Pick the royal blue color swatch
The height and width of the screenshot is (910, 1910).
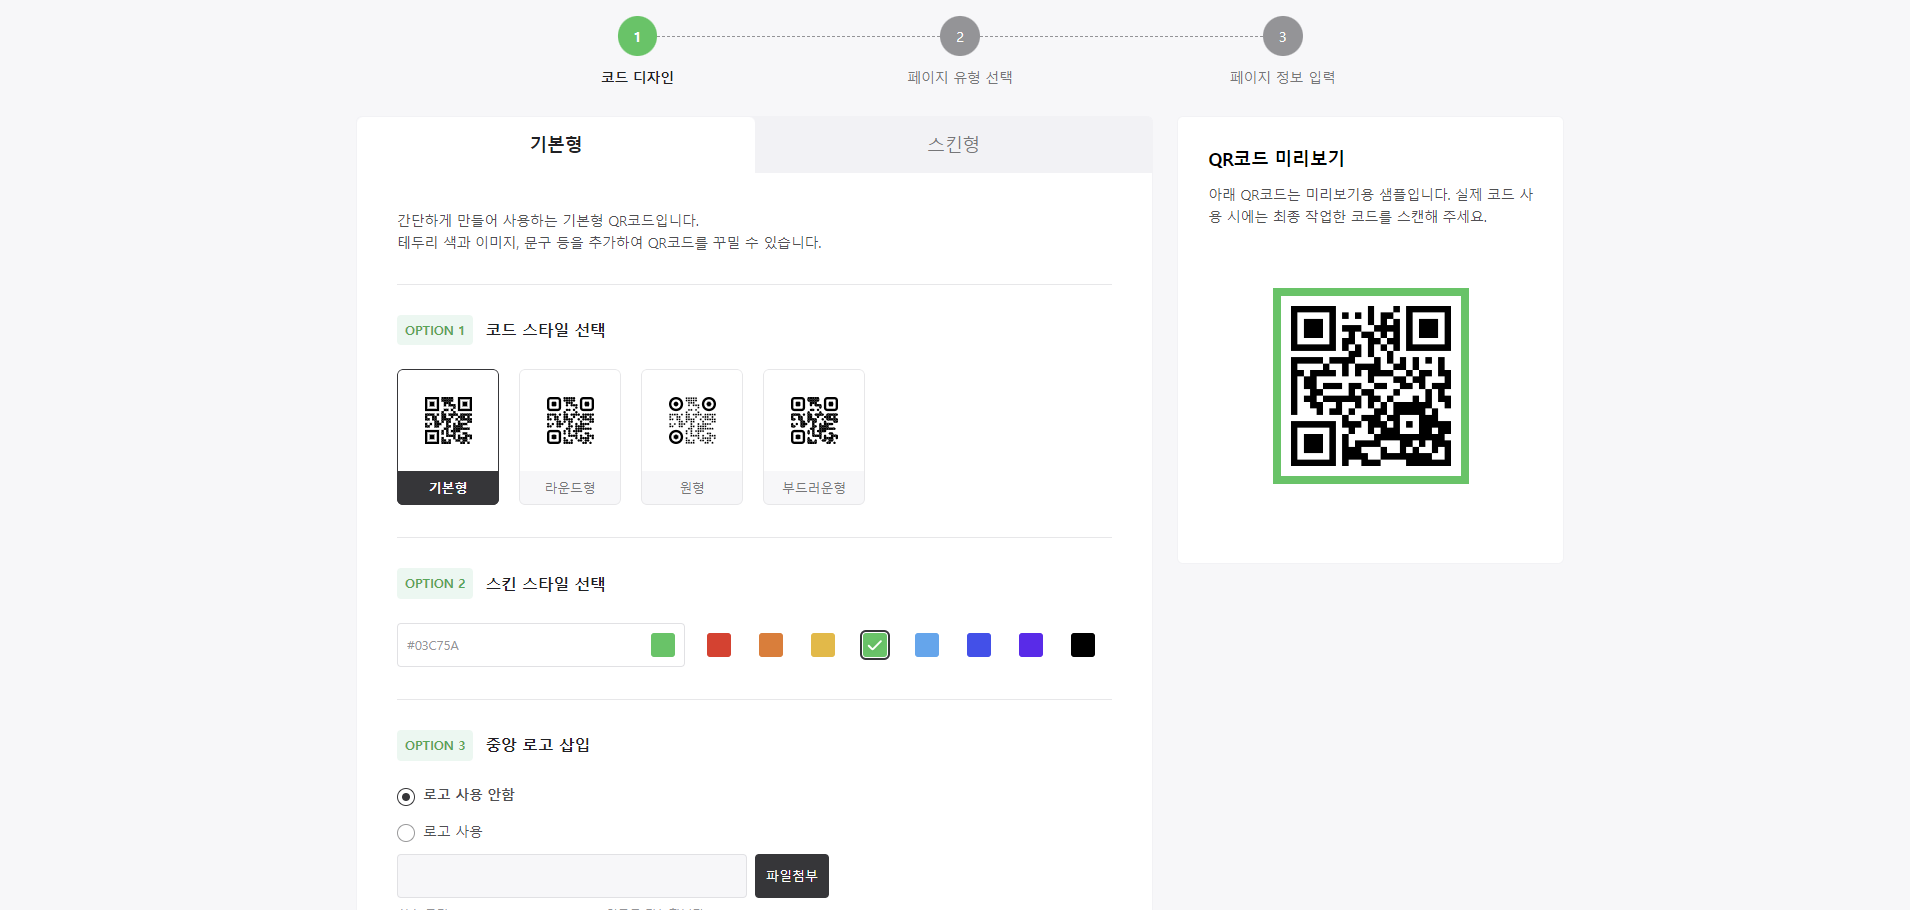coord(979,645)
